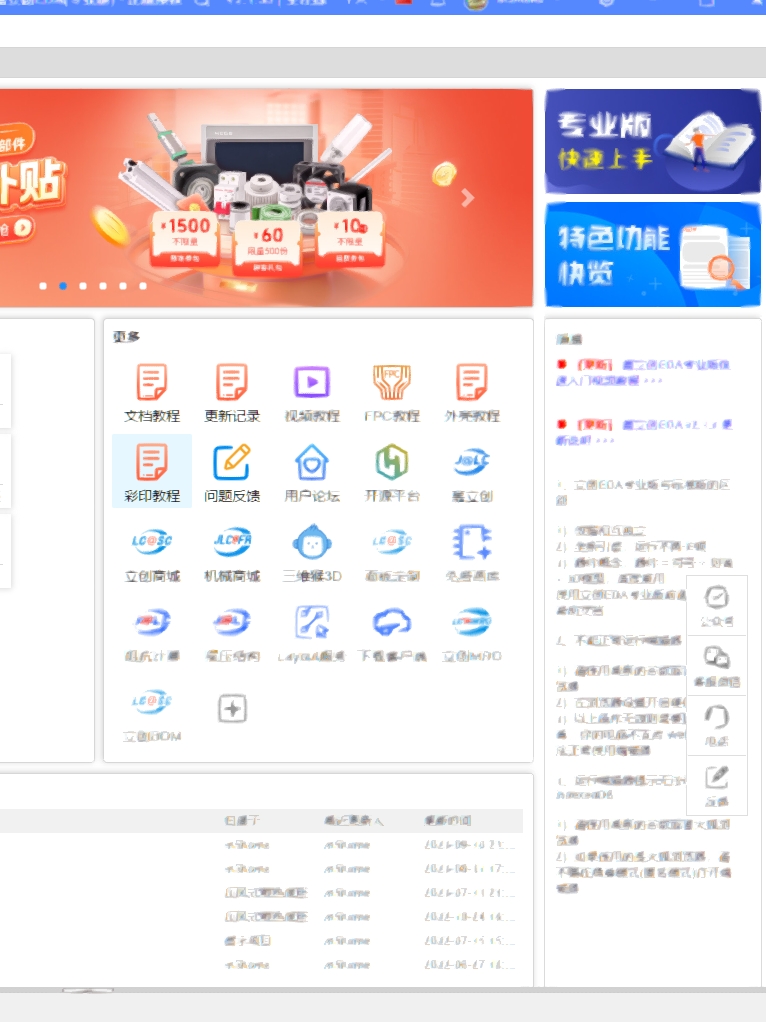Viewport: 766px width, 1022px height.
Task: Open the 立创MRO shortcut icon
Action: [x=472, y=622]
